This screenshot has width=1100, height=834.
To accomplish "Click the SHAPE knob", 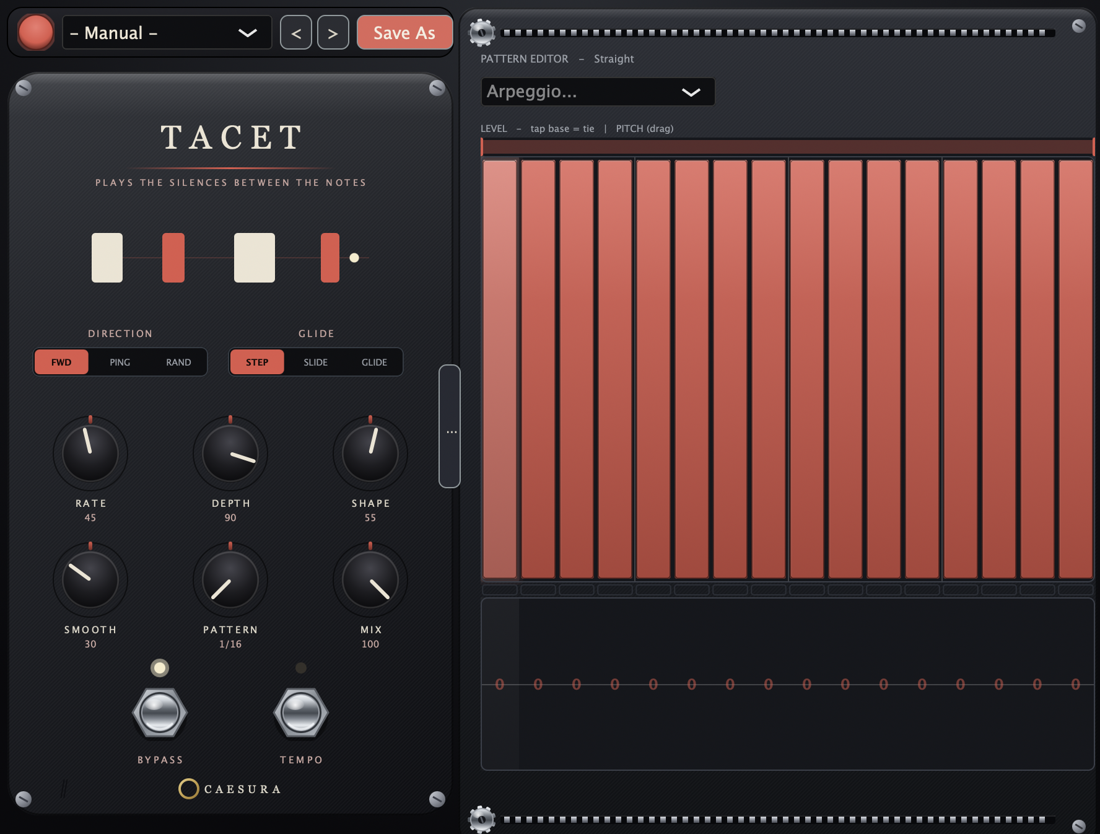I will tap(370, 453).
